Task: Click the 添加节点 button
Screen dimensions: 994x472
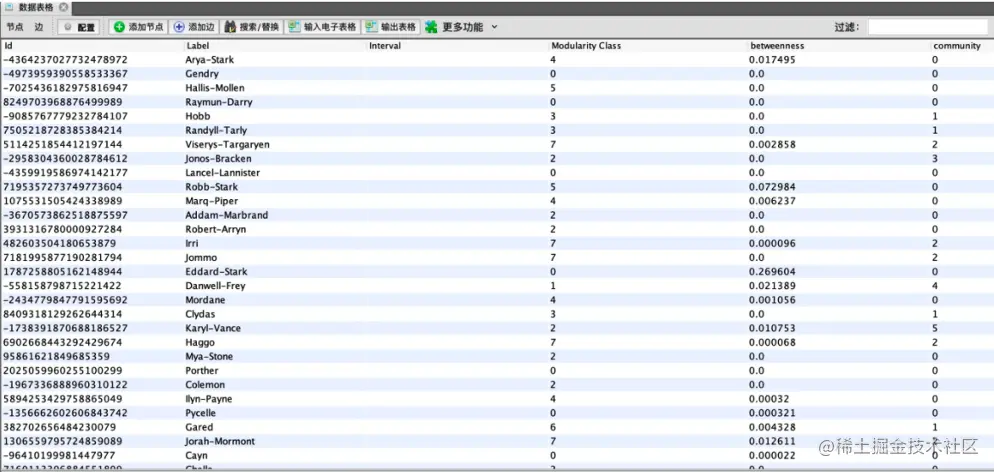Action: pos(138,27)
